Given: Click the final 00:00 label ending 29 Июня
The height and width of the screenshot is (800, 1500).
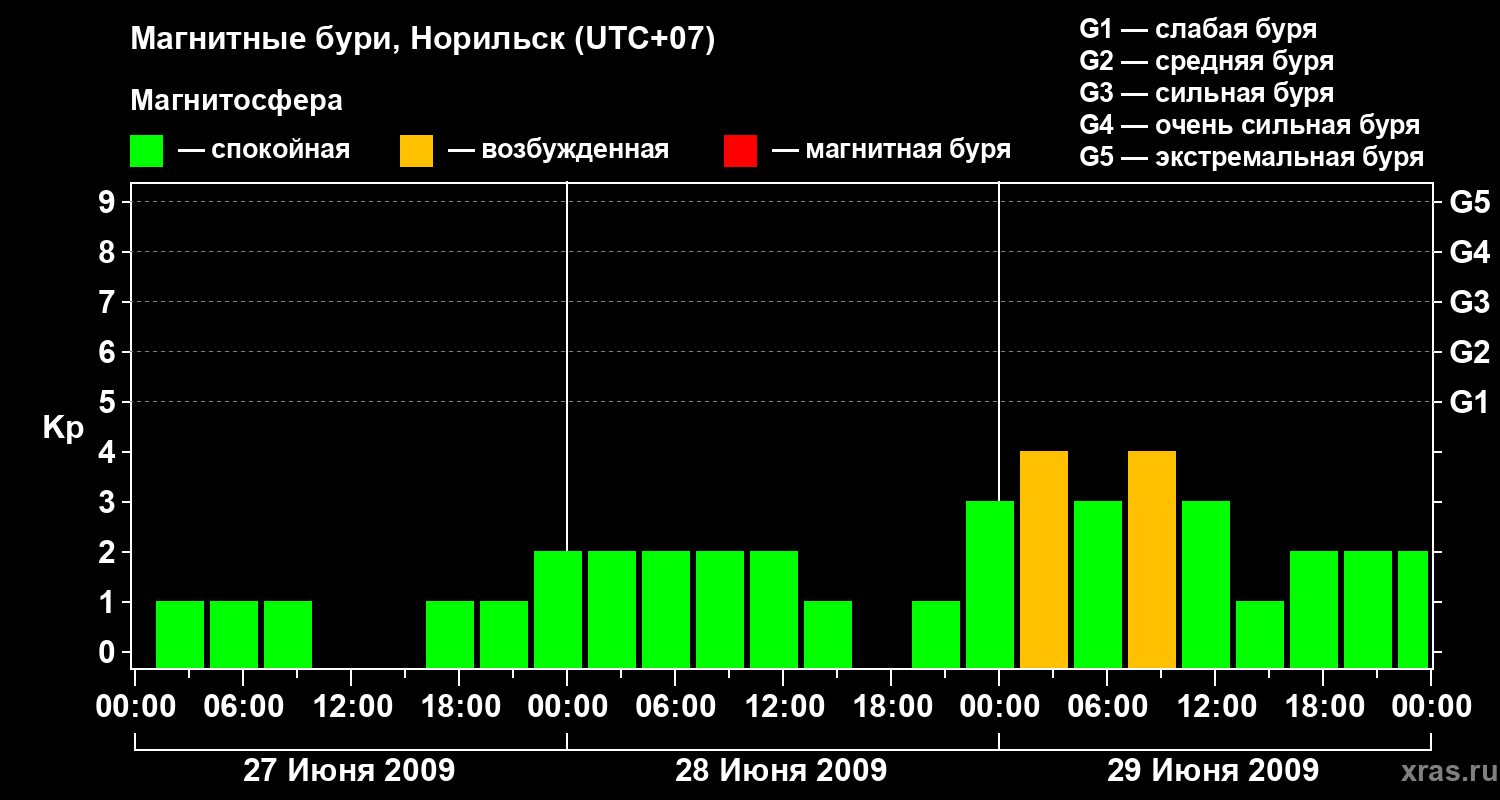Looking at the screenshot, I should click(1431, 707).
